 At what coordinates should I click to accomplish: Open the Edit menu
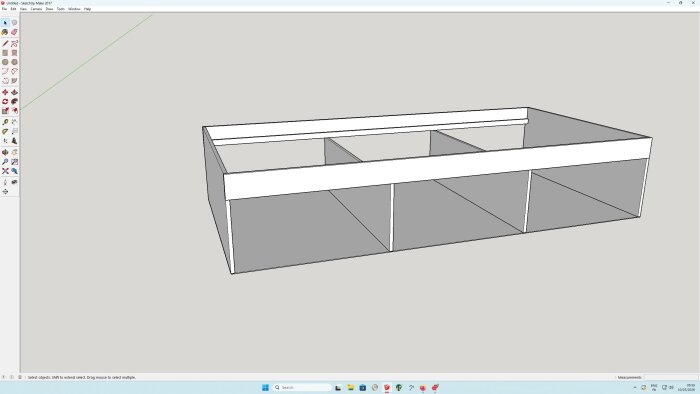[13, 9]
